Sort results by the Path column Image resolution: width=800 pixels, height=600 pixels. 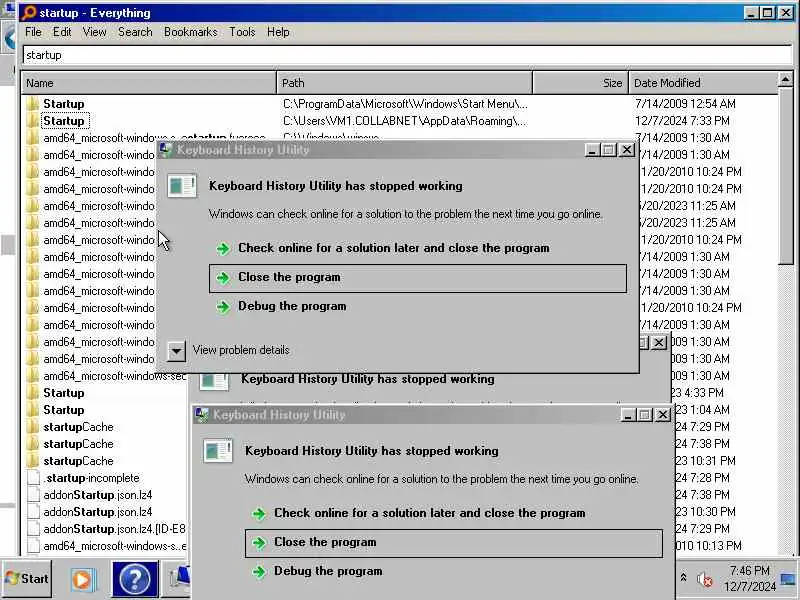coord(405,83)
